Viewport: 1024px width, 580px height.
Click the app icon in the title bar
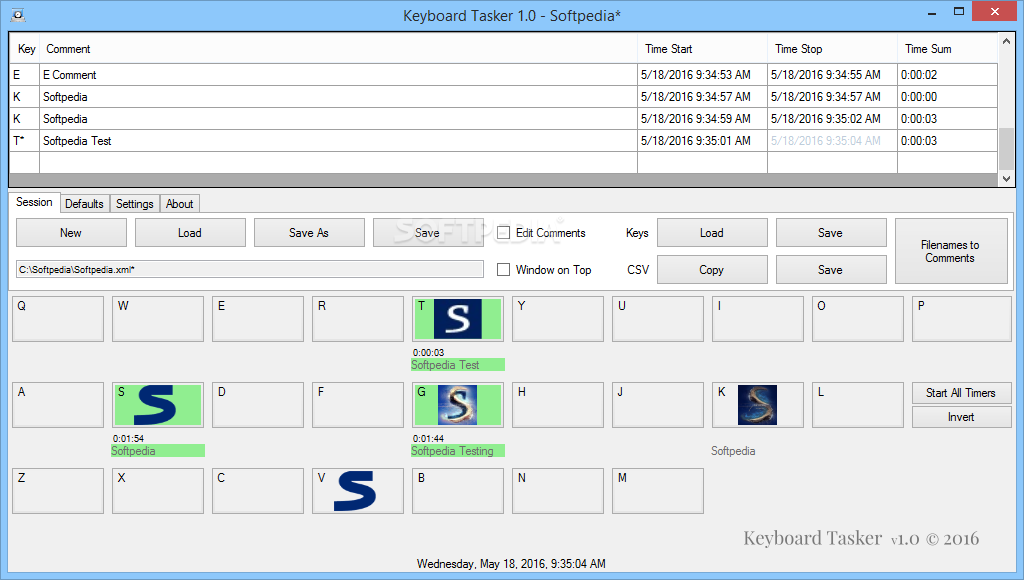click(18, 14)
